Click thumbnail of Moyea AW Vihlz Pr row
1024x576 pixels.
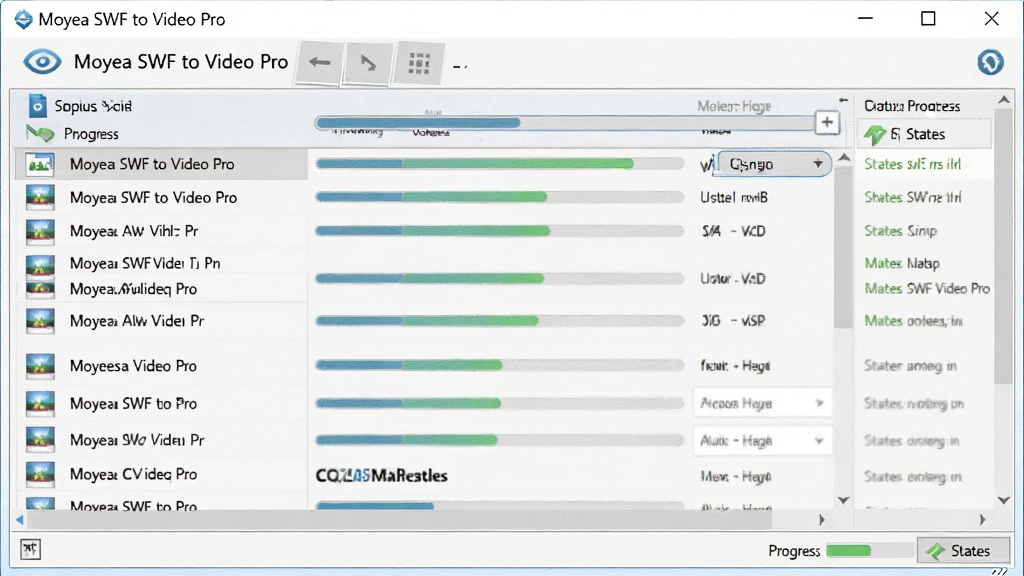click(x=40, y=231)
